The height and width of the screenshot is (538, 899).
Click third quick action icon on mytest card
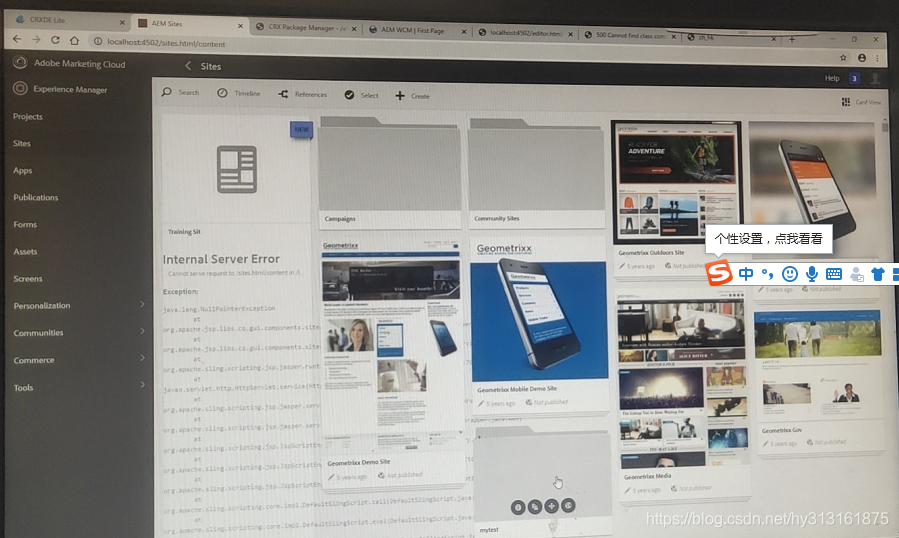point(551,506)
